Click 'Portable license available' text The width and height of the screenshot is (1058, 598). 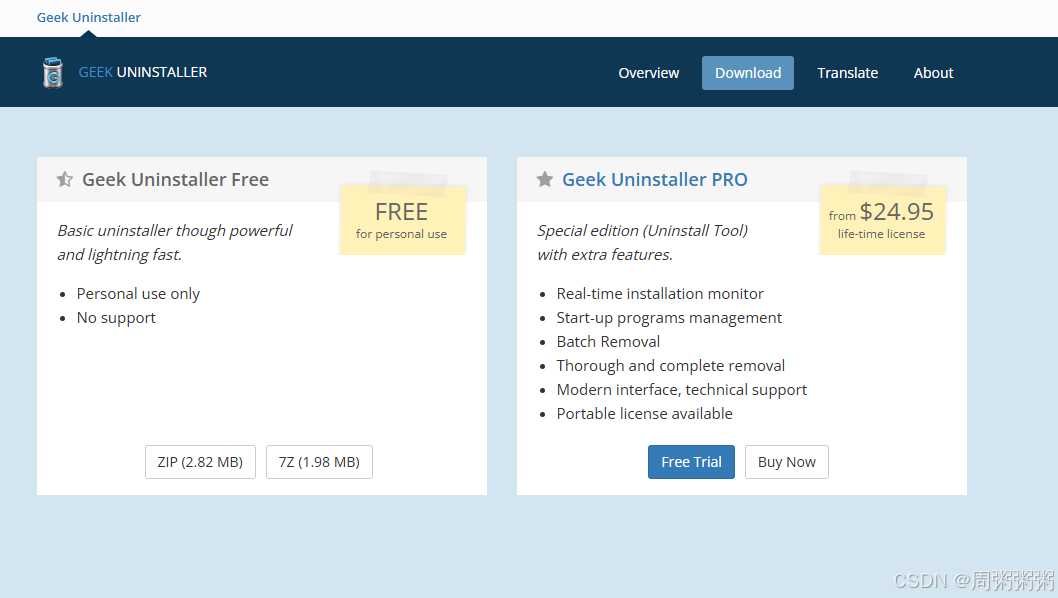click(x=644, y=414)
